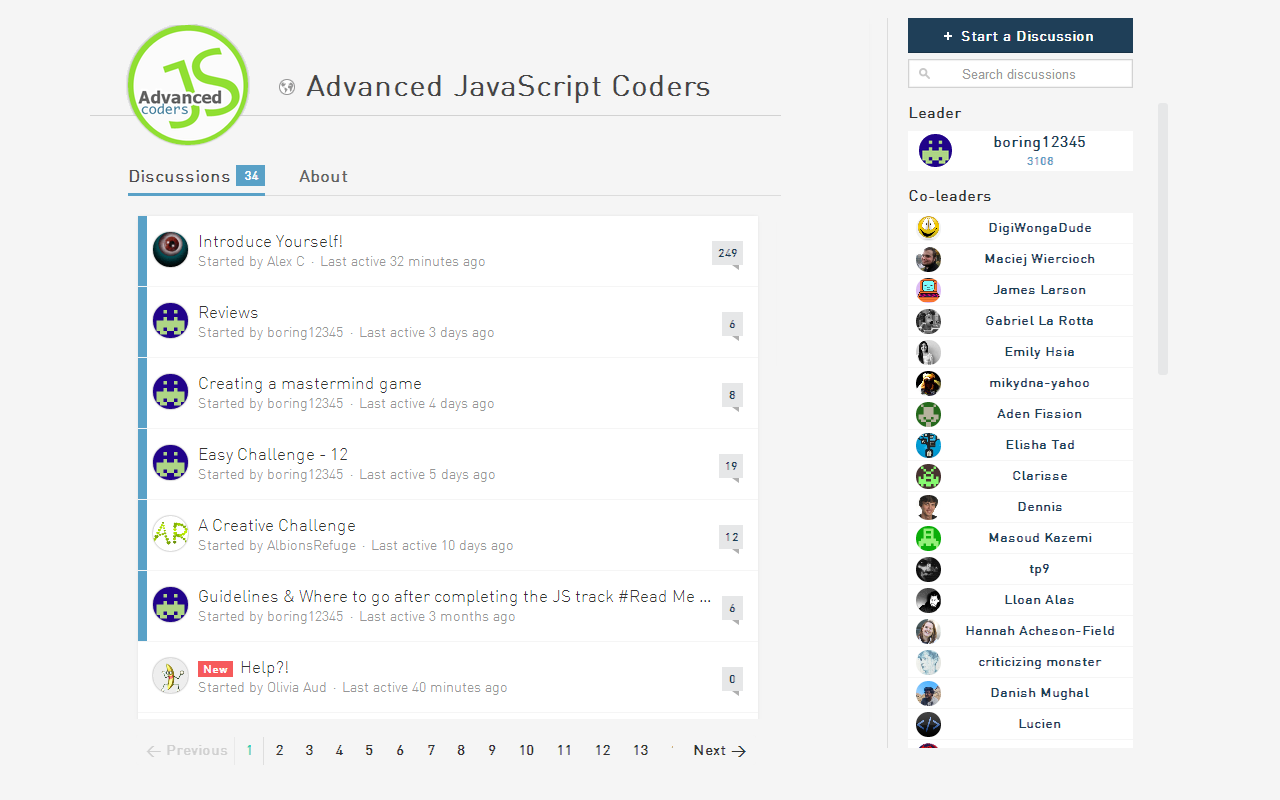Click mikydne-yahoo's avatar
This screenshot has height=800, width=1280.
[928, 383]
